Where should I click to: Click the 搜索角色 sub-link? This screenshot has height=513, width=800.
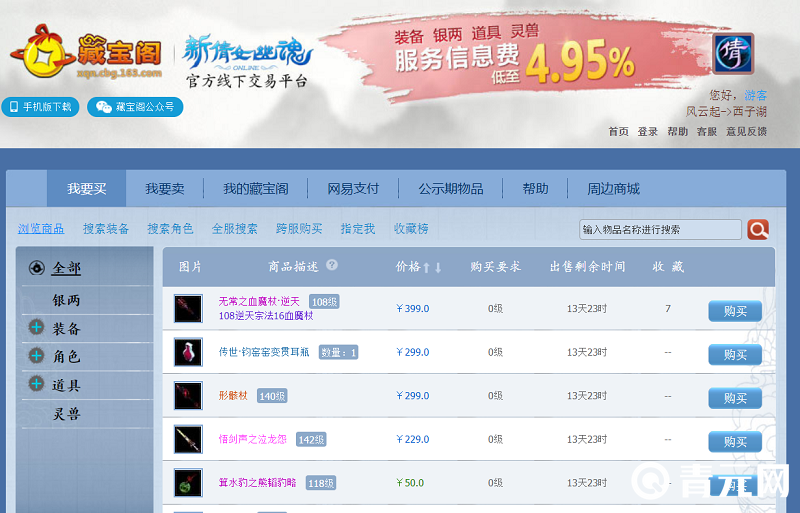pyautogui.click(x=170, y=229)
